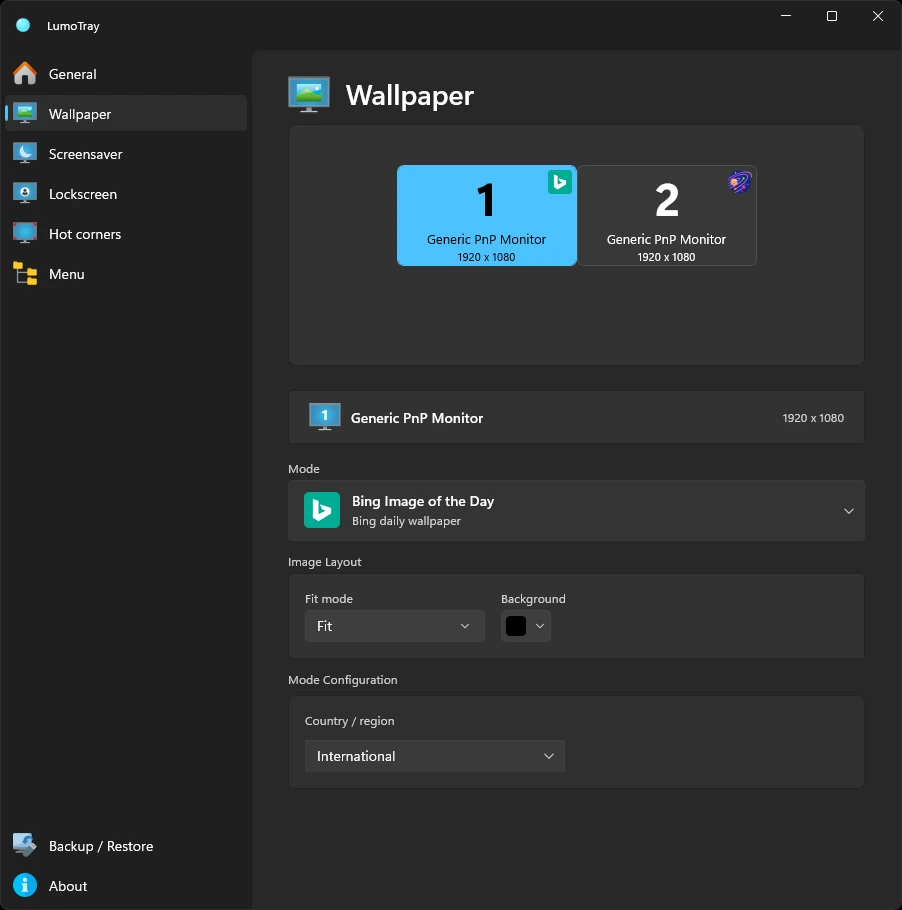This screenshot has height=910, width=902.
Task: Open the Menu settings page
Action: pyautogui.click(x=126, y=274)
